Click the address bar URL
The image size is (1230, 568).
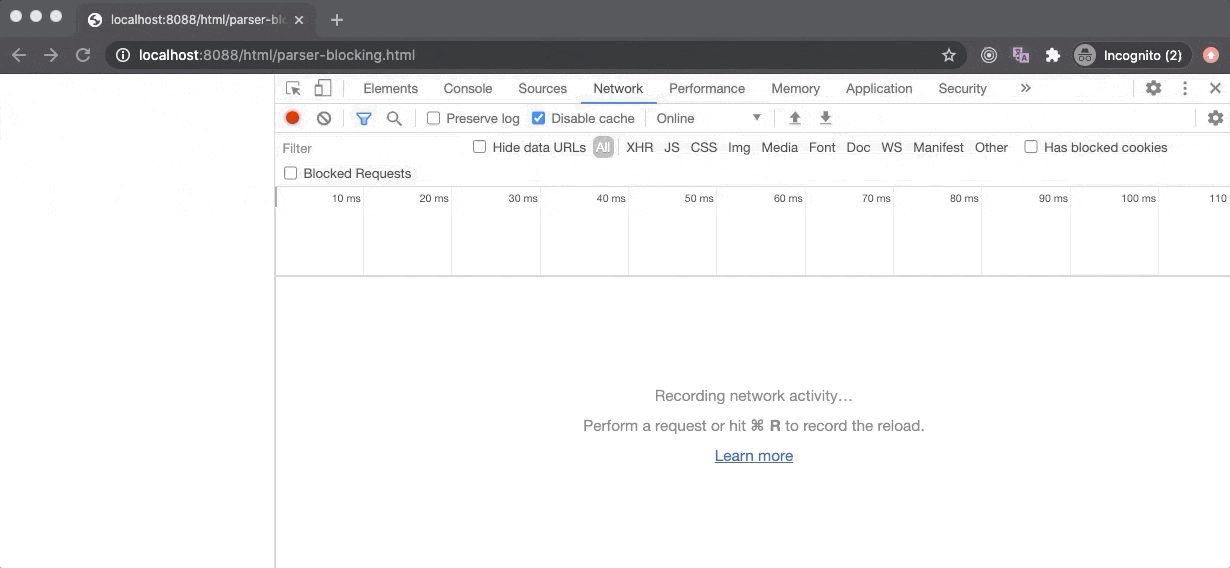[277, 55]
